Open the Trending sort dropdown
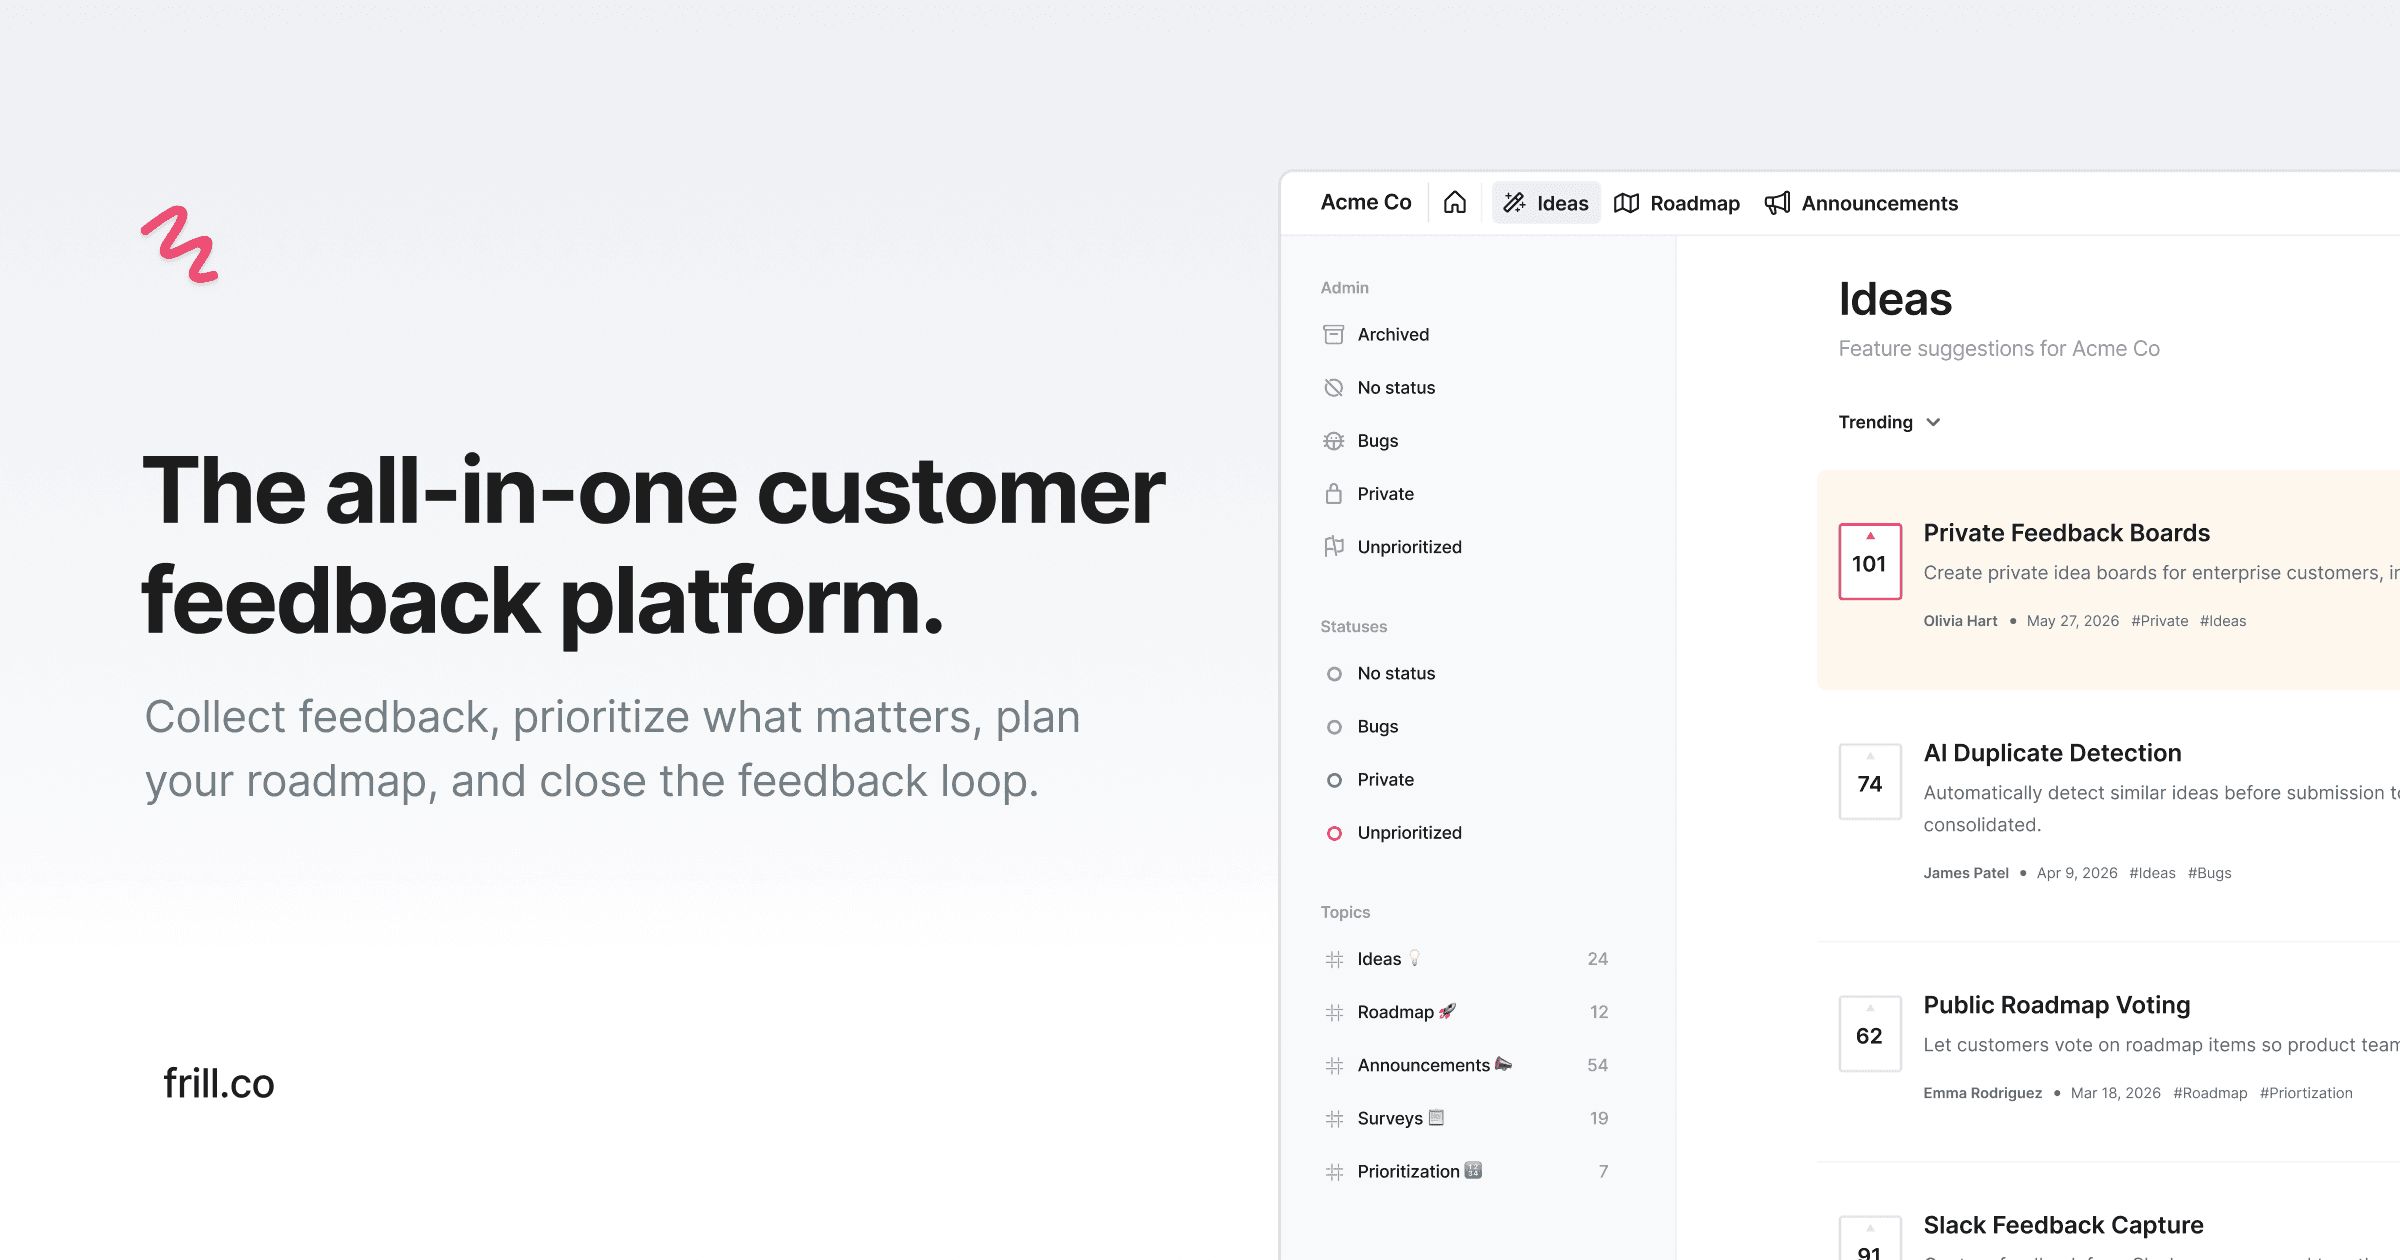Image resolution: width=2400 pixels, height=1260 pixels. tap(1889, 422)
